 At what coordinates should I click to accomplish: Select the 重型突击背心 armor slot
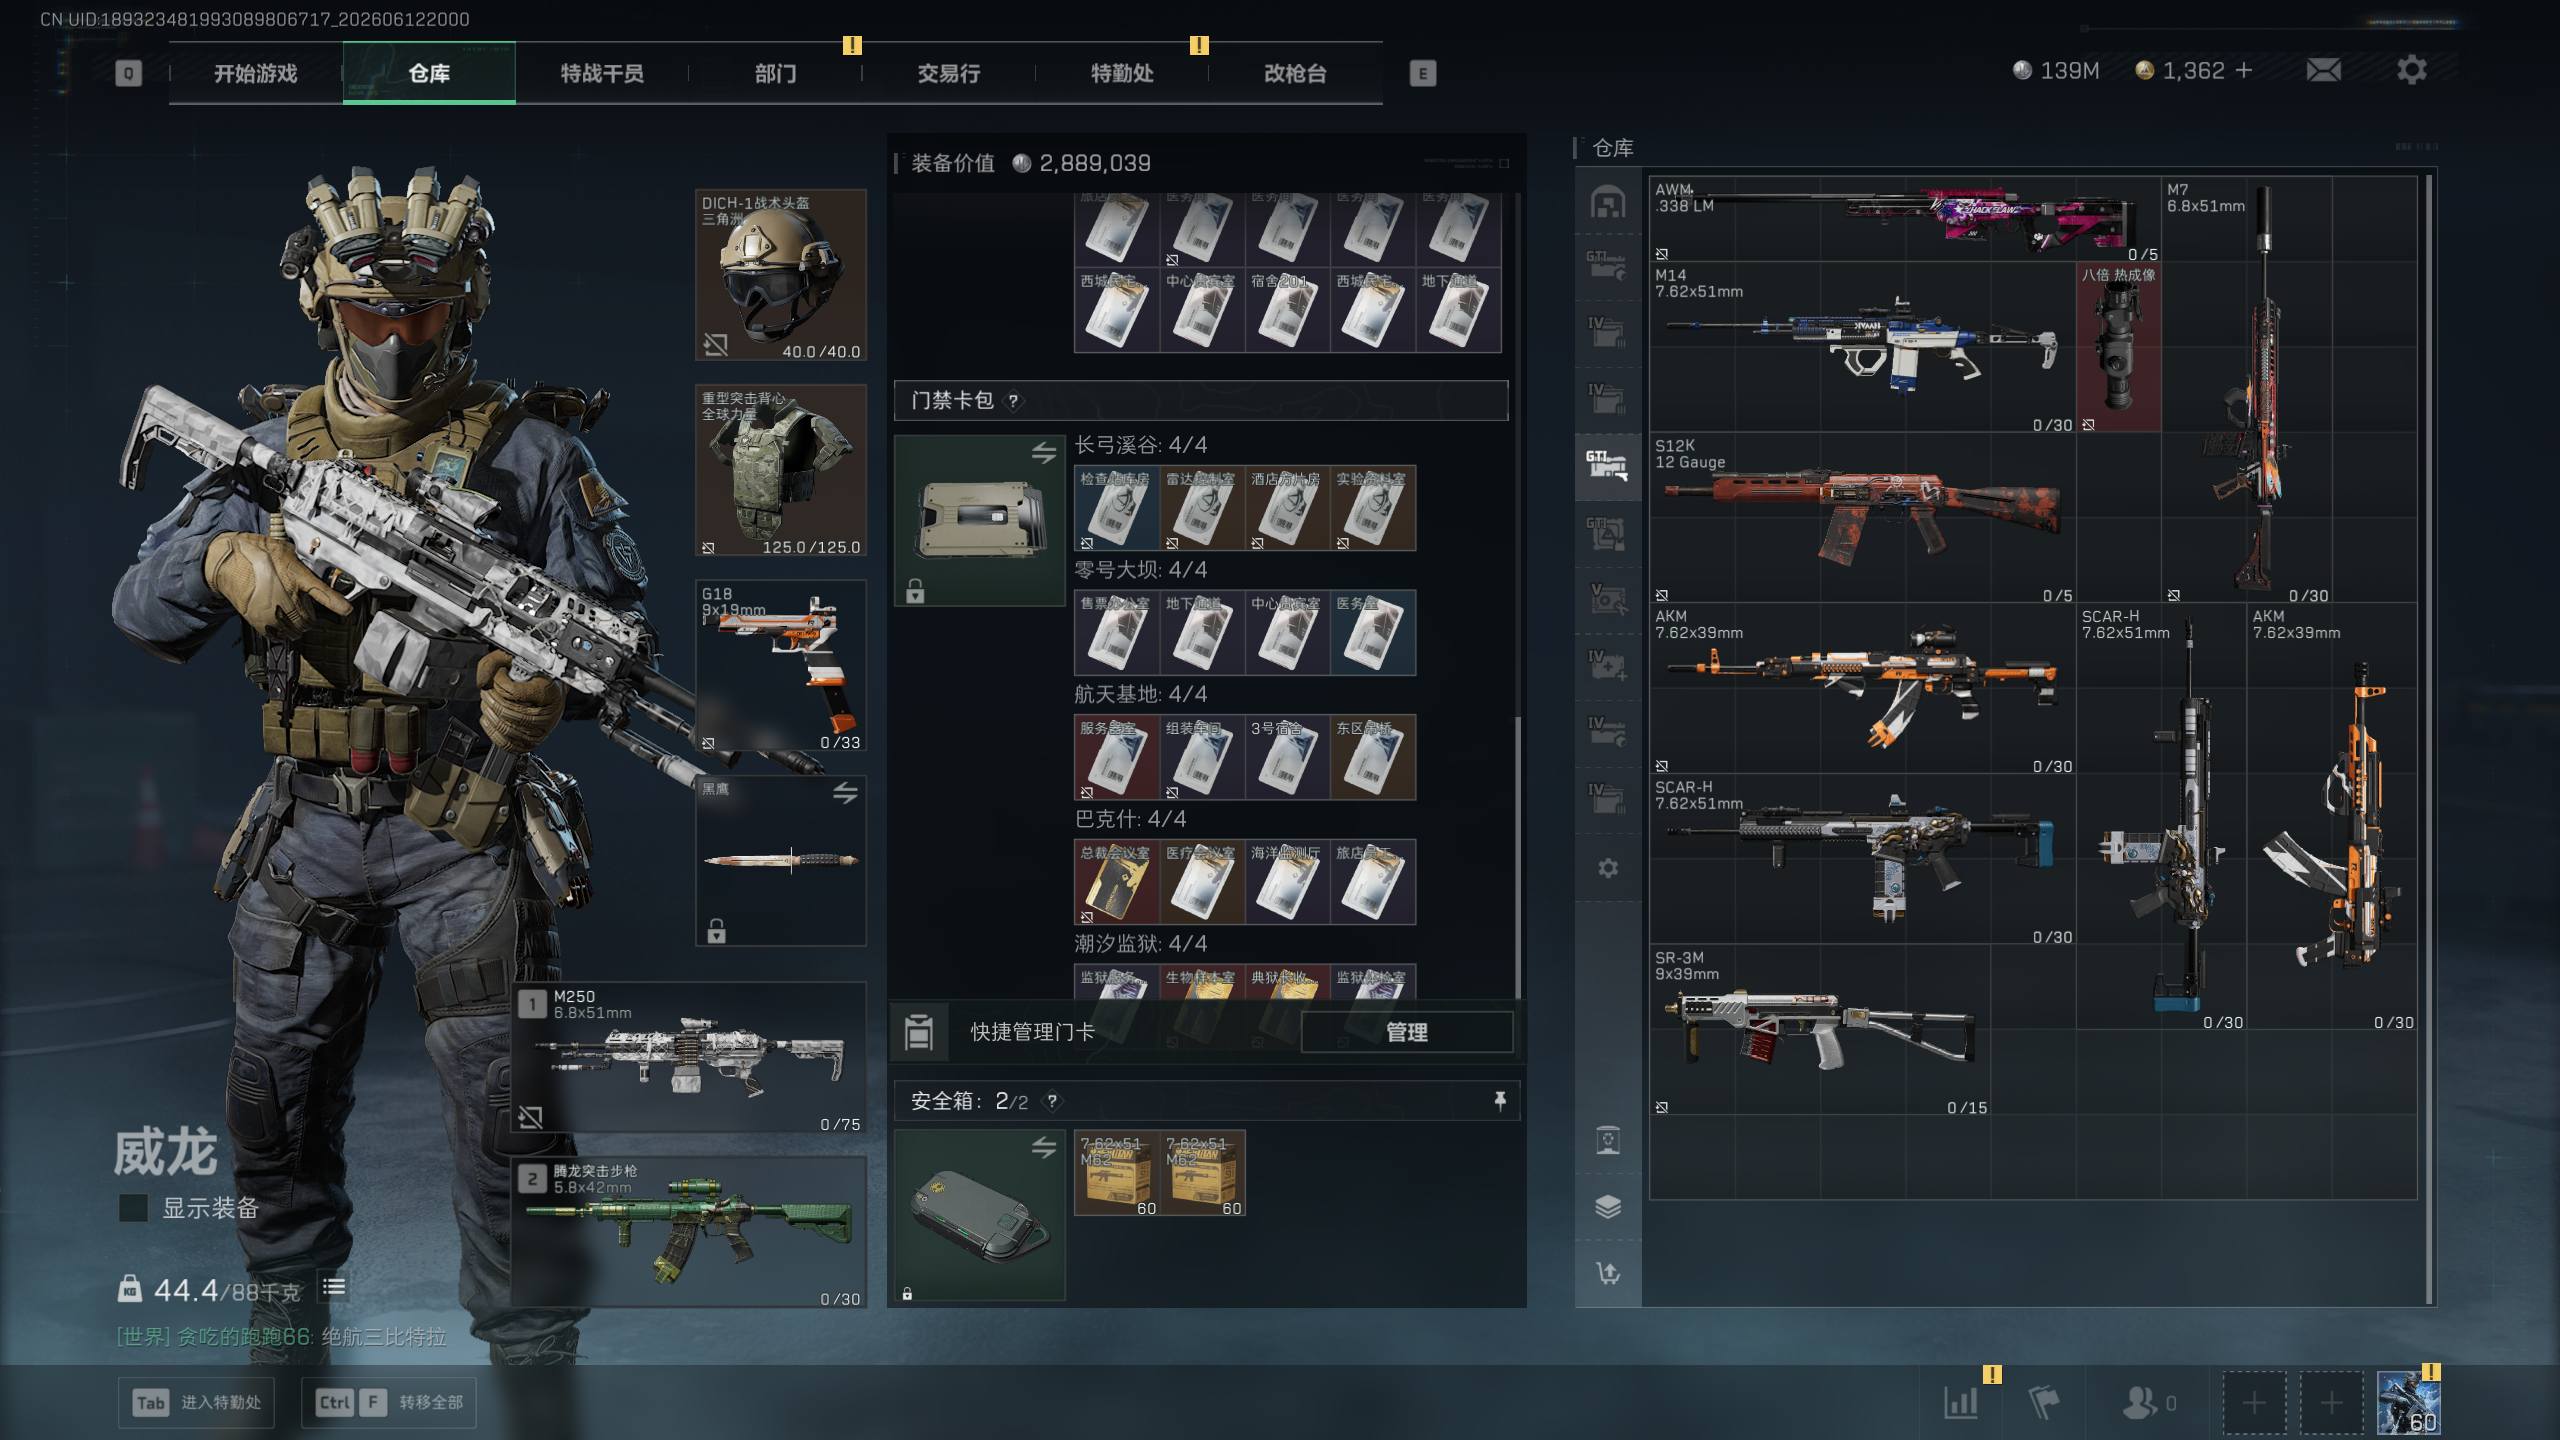point(781,470)
